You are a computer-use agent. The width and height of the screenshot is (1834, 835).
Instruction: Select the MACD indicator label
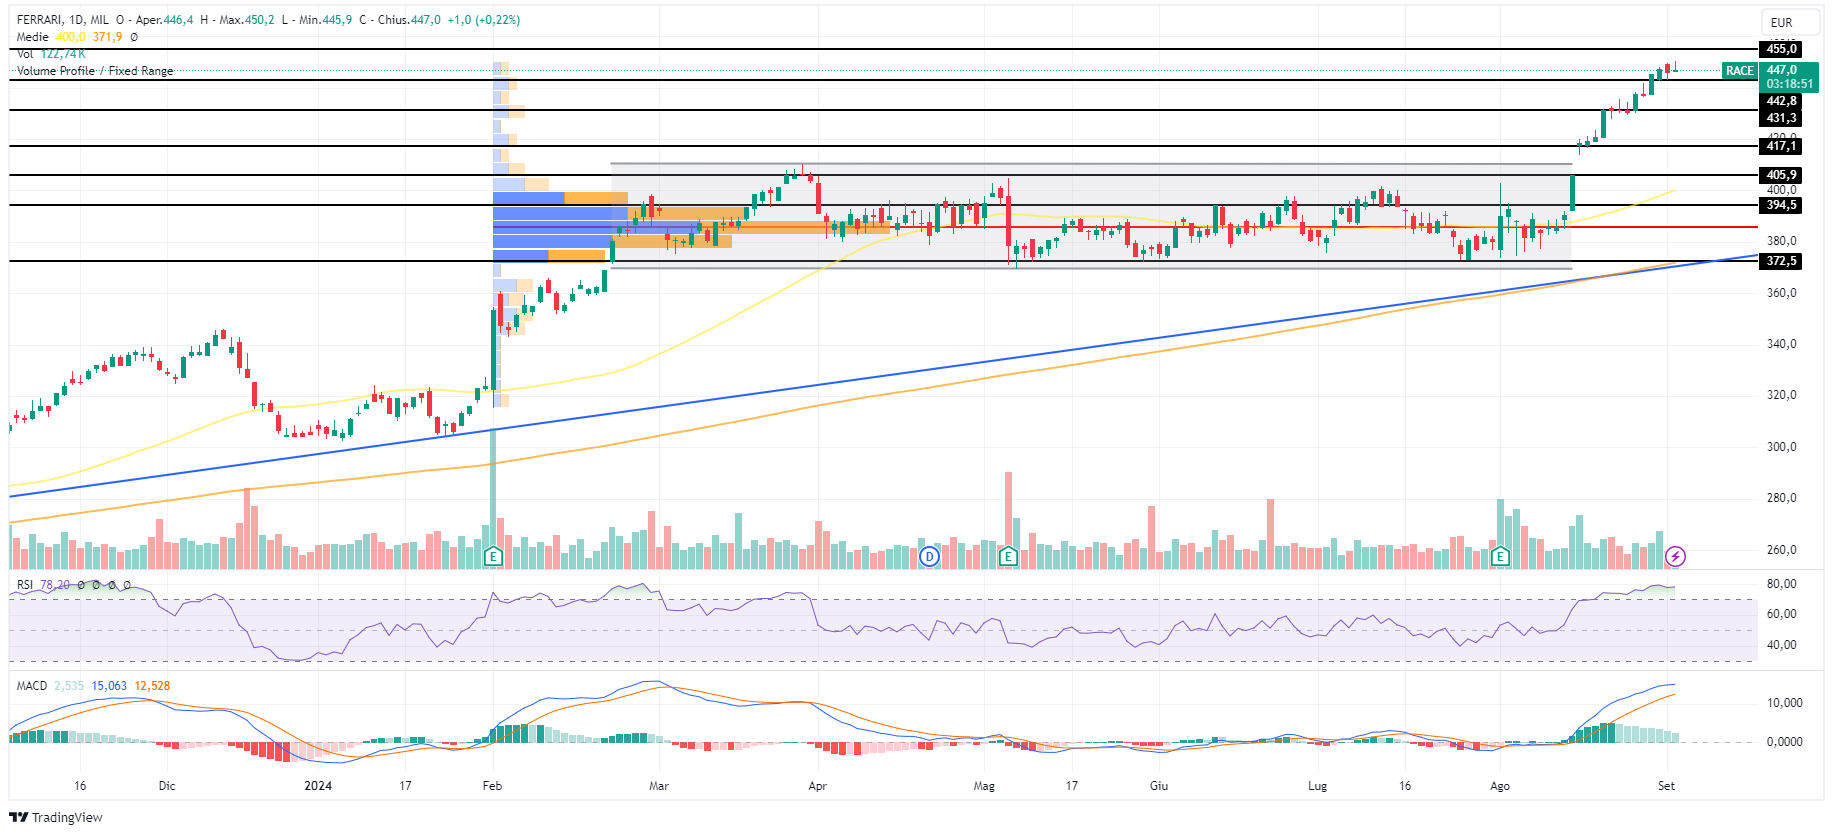[x=32, y=686]
